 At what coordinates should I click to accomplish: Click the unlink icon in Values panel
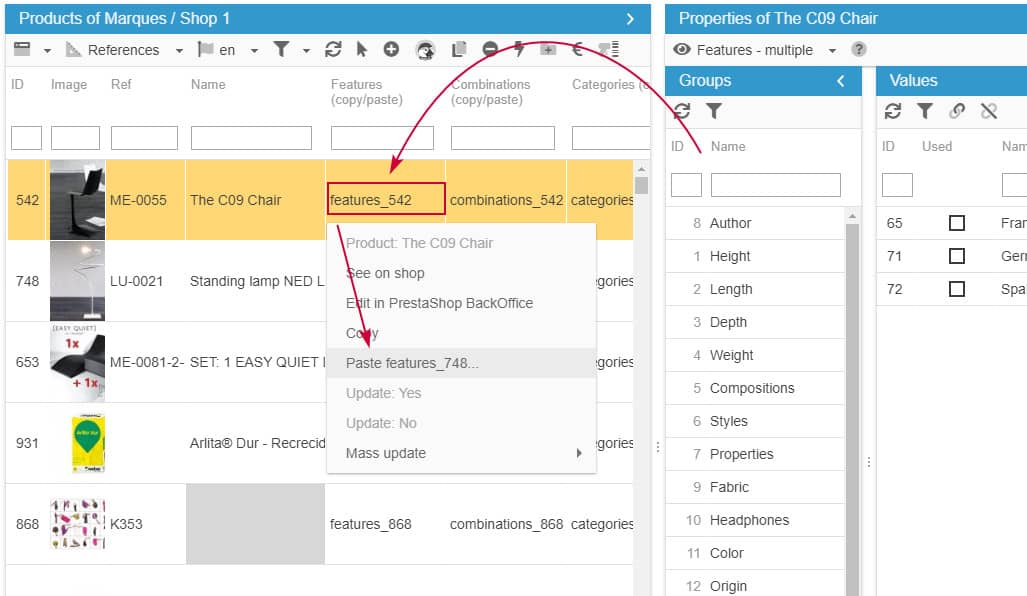989,111
